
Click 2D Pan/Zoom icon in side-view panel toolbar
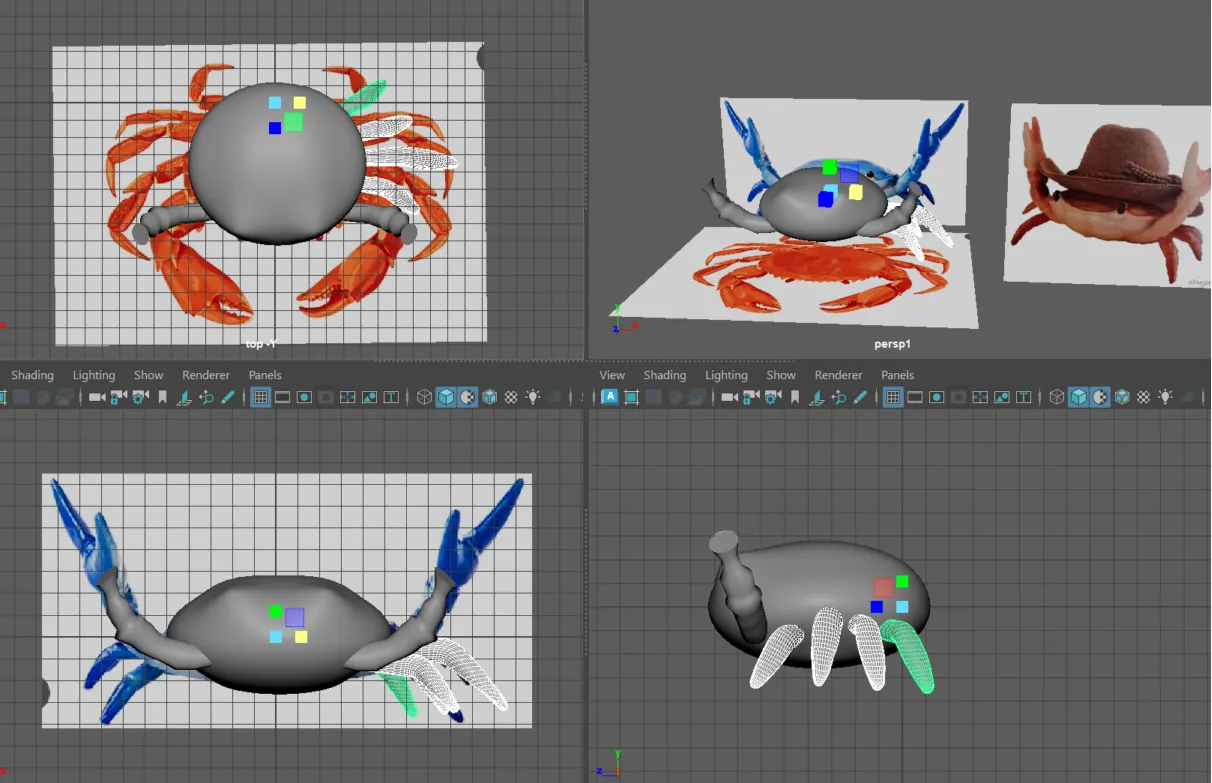[839, 397]
